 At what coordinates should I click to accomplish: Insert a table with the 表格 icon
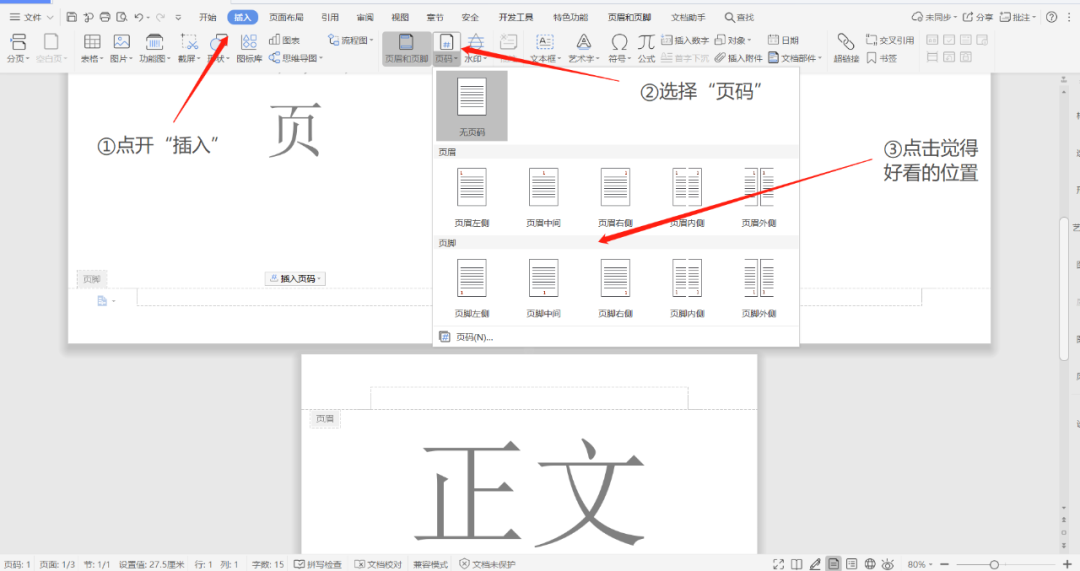point(92,48)
